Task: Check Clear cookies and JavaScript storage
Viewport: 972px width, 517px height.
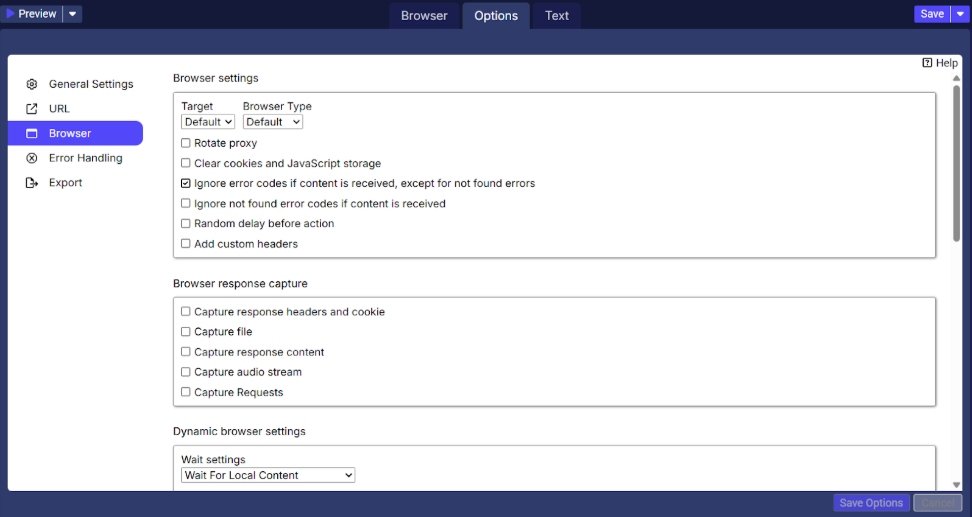Action: click(x=186, y=163)
